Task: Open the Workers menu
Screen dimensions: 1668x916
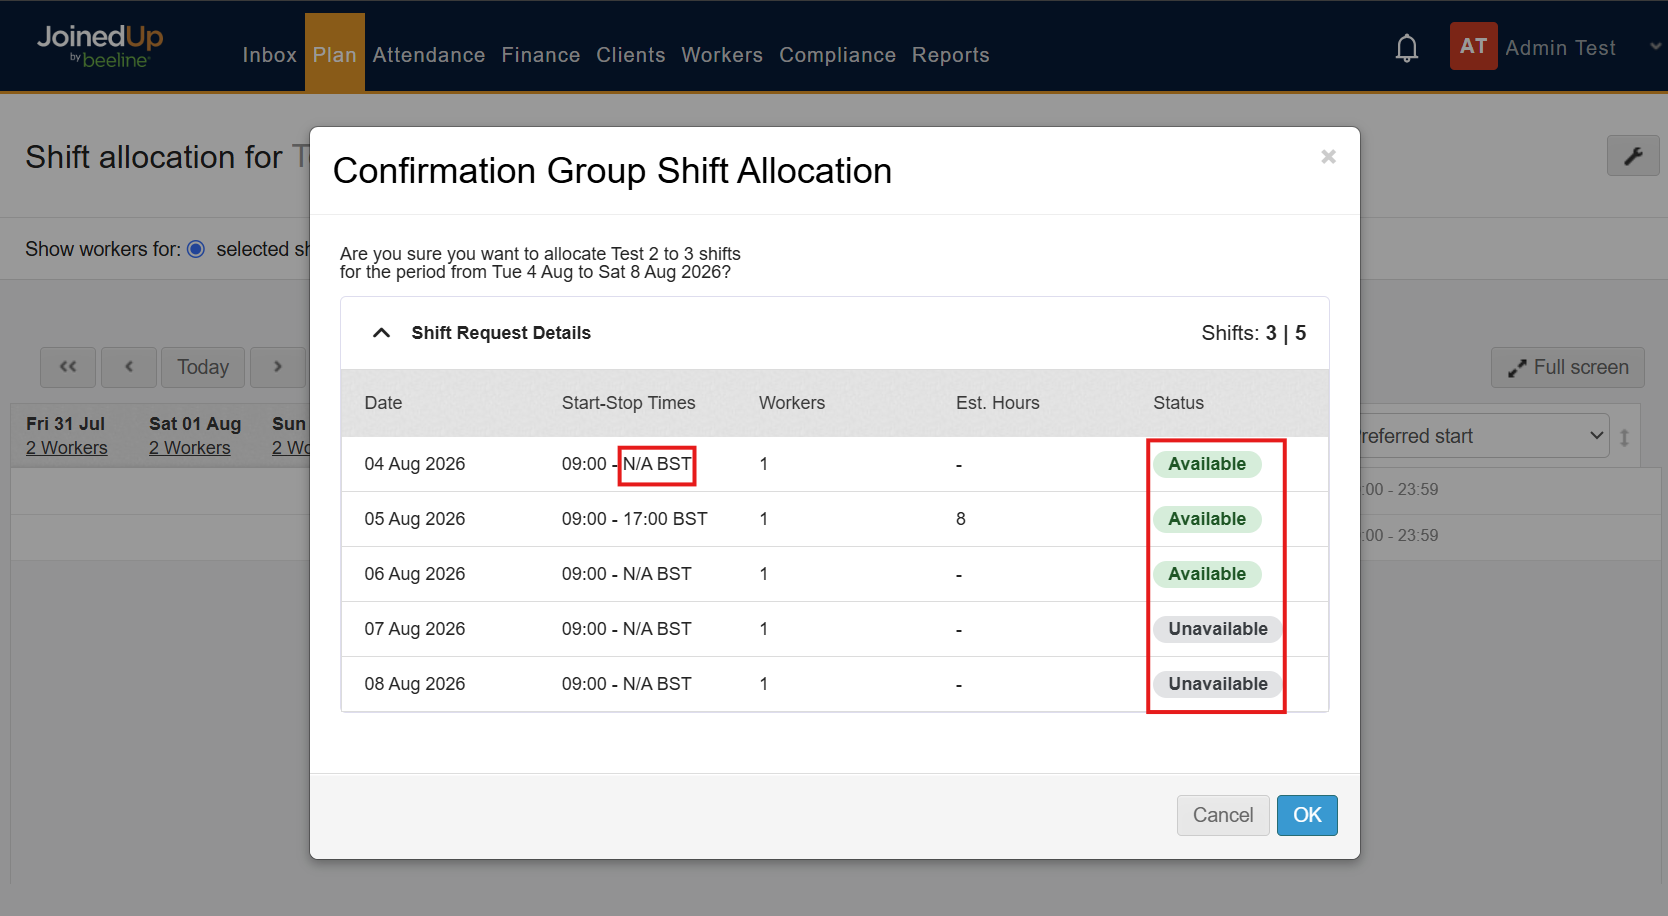Action: coord(722,55)
